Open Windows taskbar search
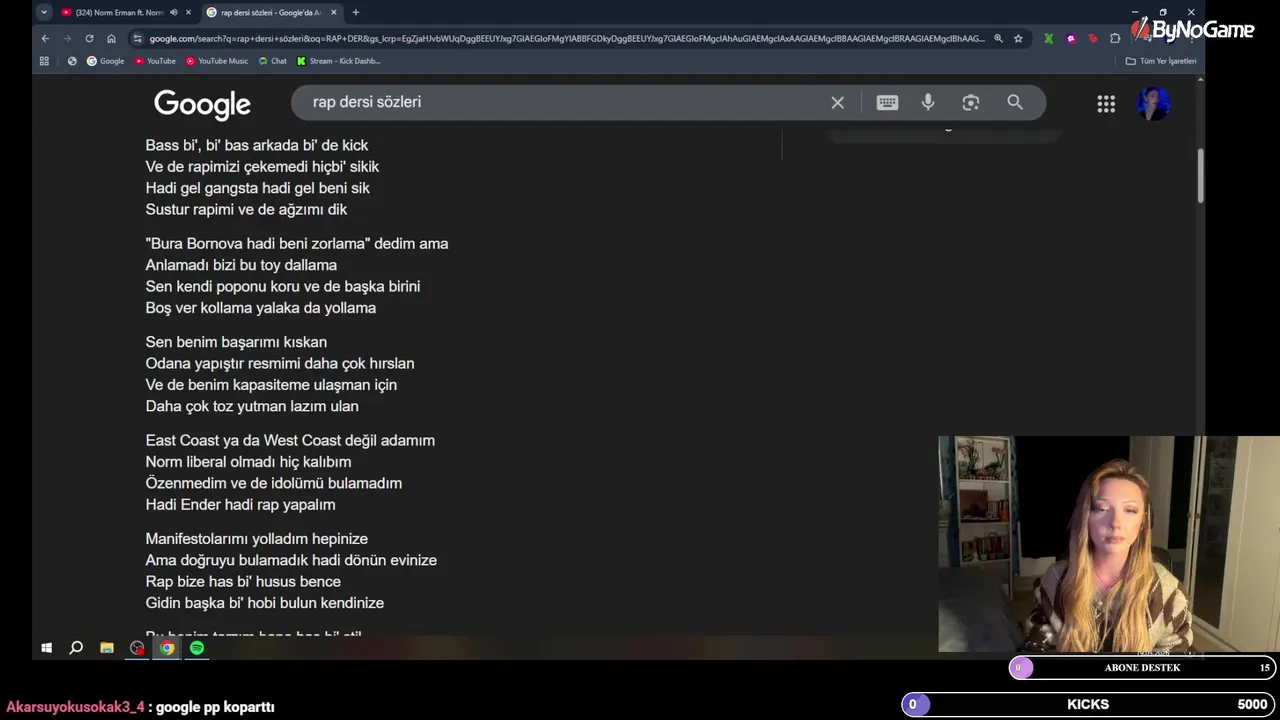This screenshot has height=720, width=1280. pos(76,648)
